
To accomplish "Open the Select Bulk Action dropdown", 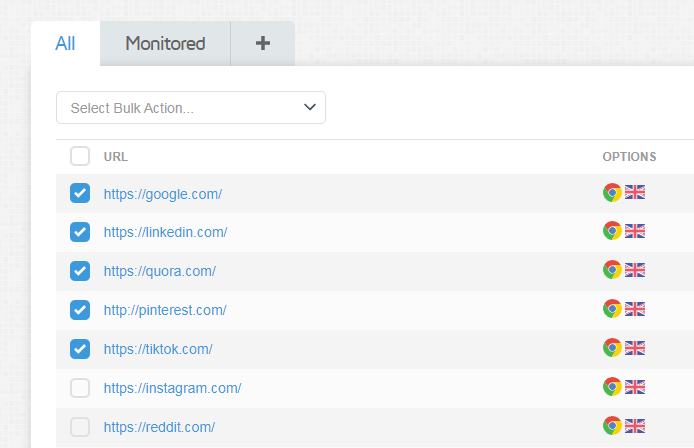I will coord(191,108).
